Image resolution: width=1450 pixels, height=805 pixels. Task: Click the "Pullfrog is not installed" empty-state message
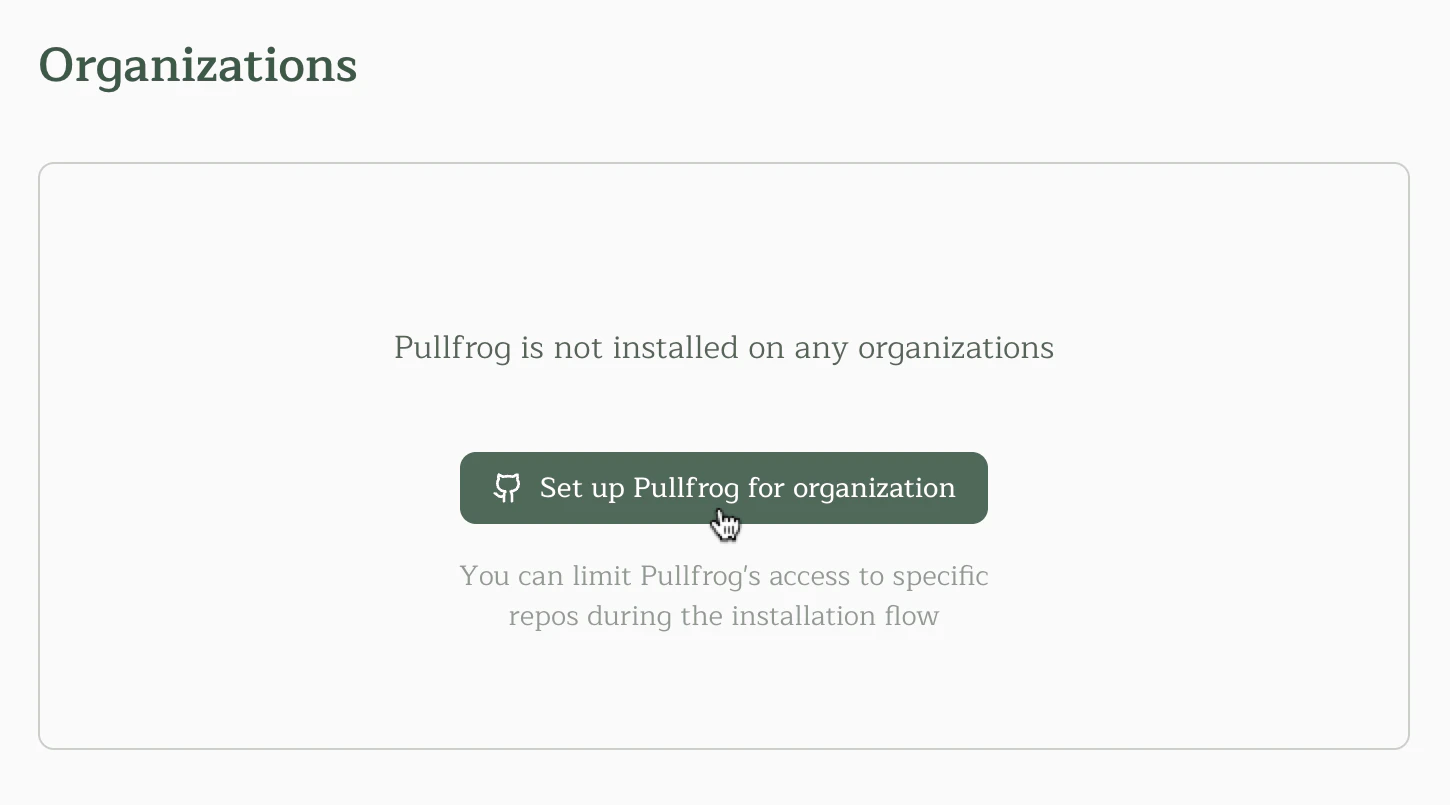pyautogui.click(x=723, y=348)
